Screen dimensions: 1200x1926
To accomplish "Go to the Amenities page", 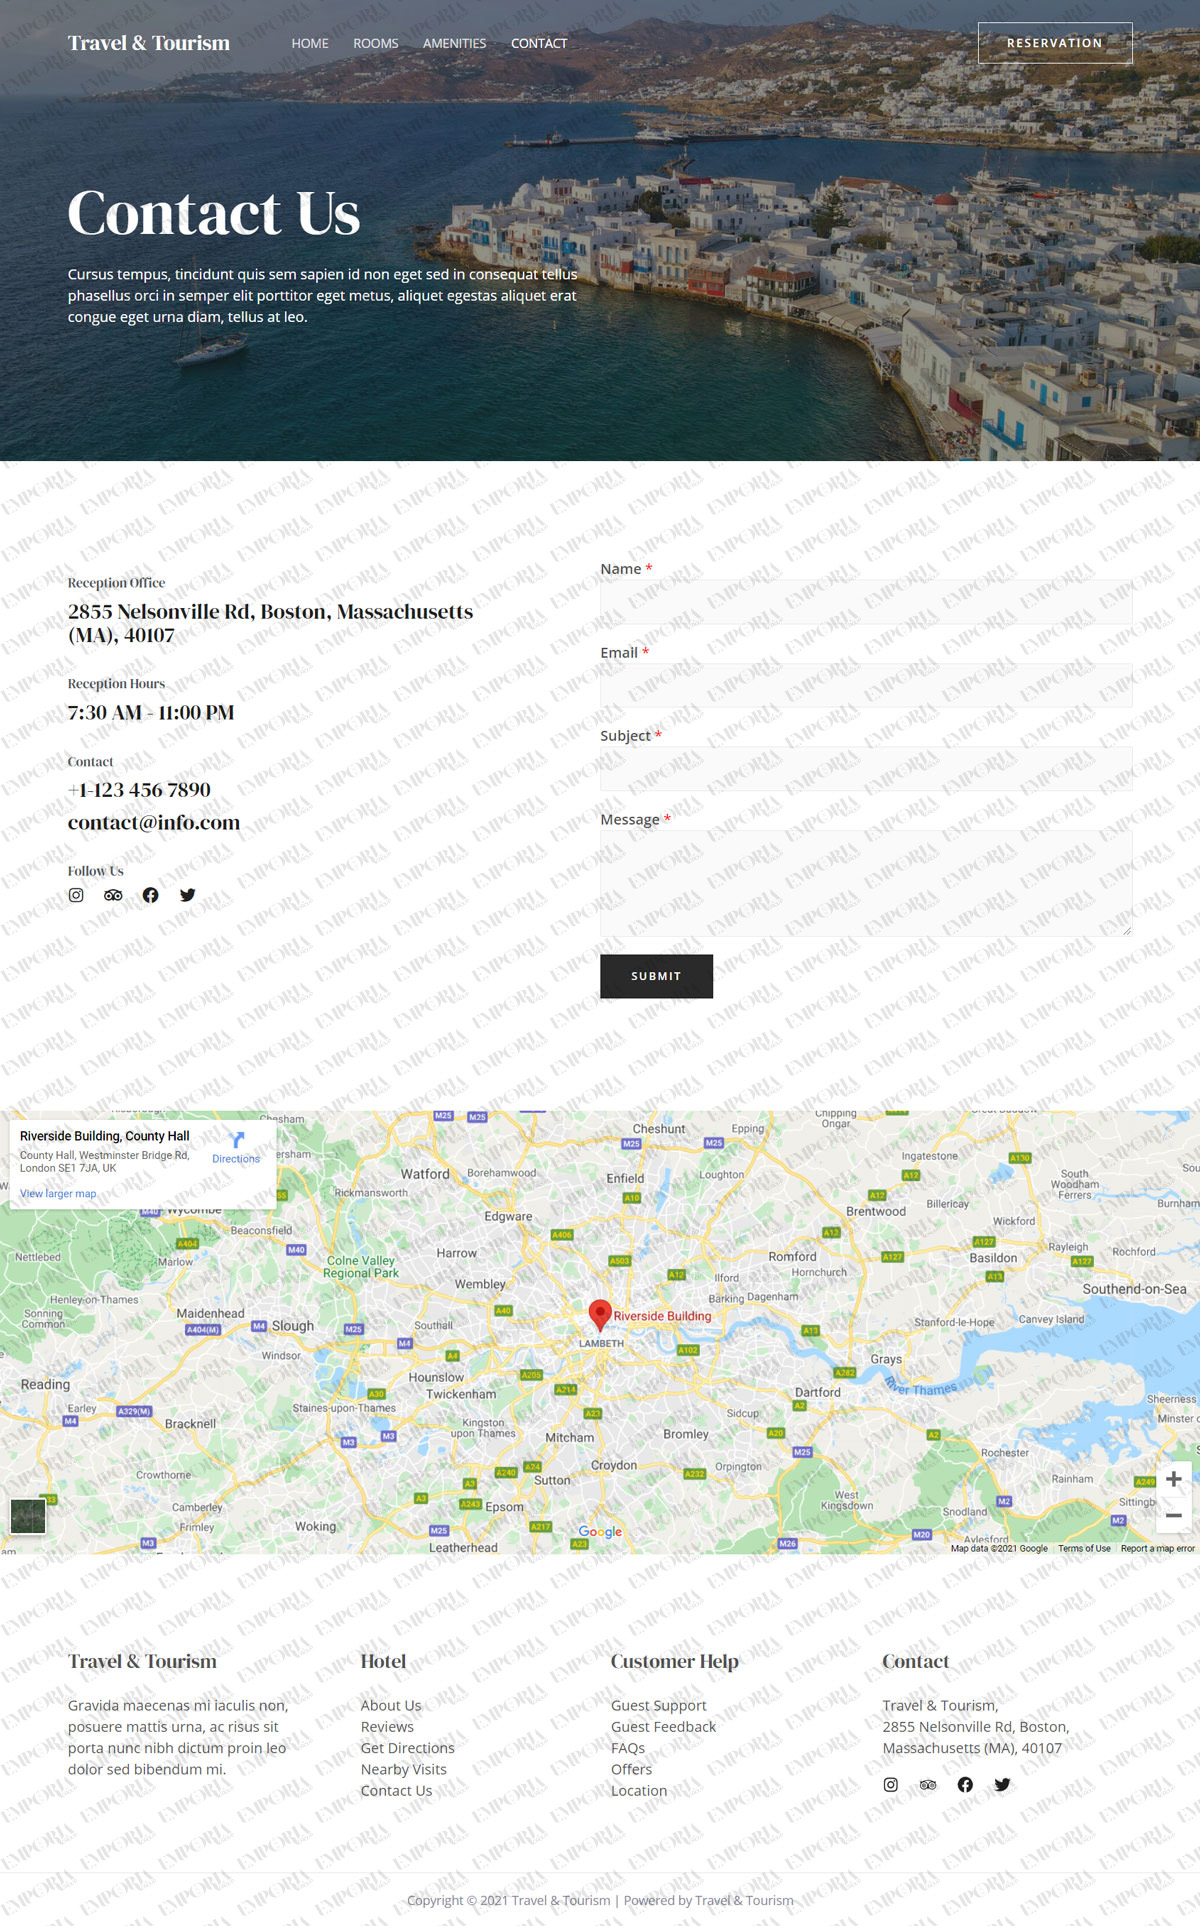I will (x=454, y=43).
